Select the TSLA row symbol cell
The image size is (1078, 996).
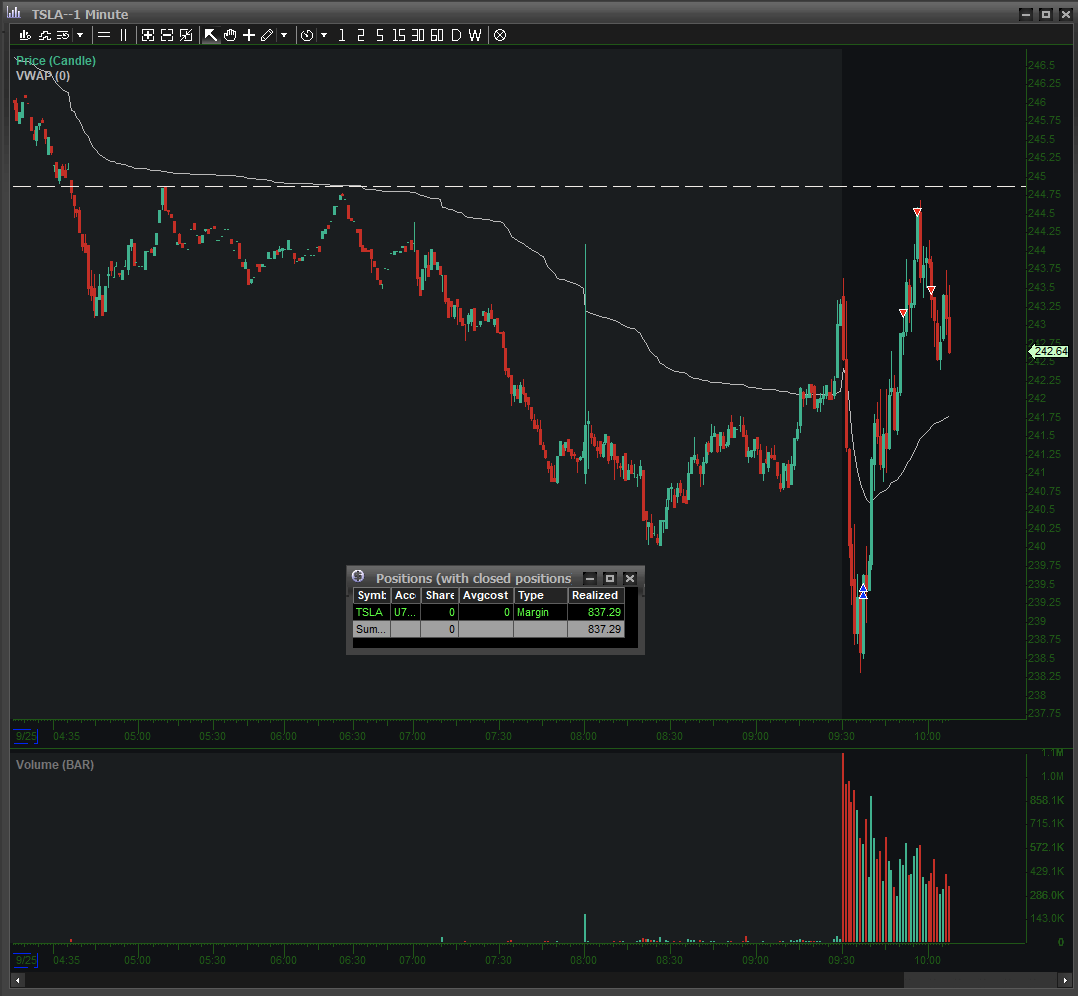pyautogui.click(x=371, y=612)
